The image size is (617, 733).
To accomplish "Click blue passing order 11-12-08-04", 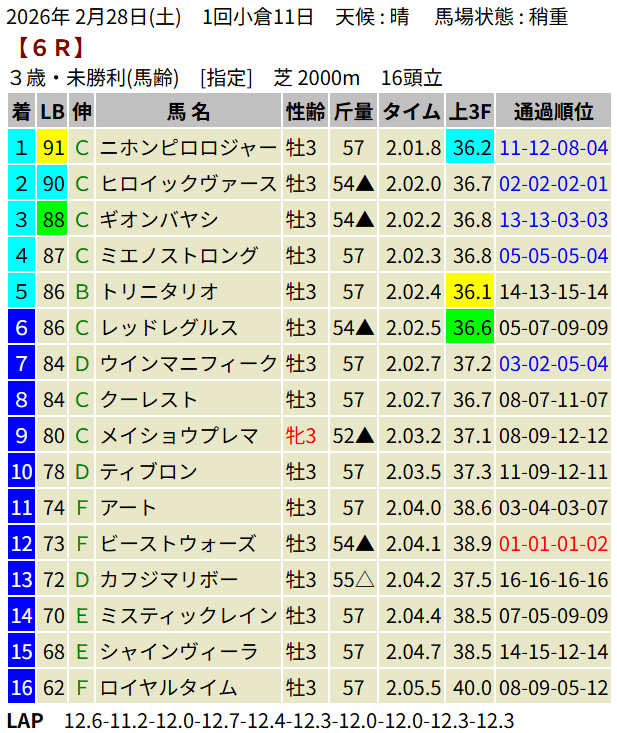I will click(553, 148).
